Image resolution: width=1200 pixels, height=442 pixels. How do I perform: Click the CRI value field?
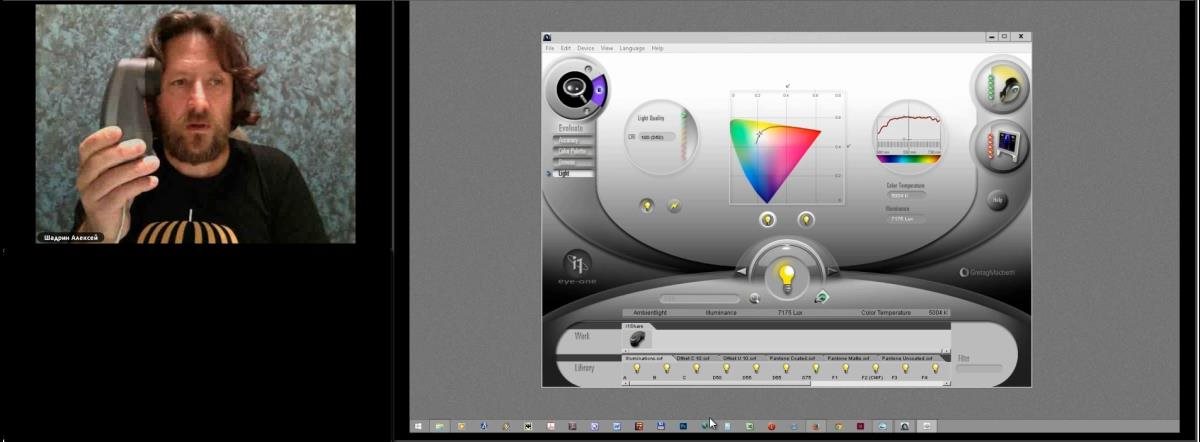pos(655,137)
